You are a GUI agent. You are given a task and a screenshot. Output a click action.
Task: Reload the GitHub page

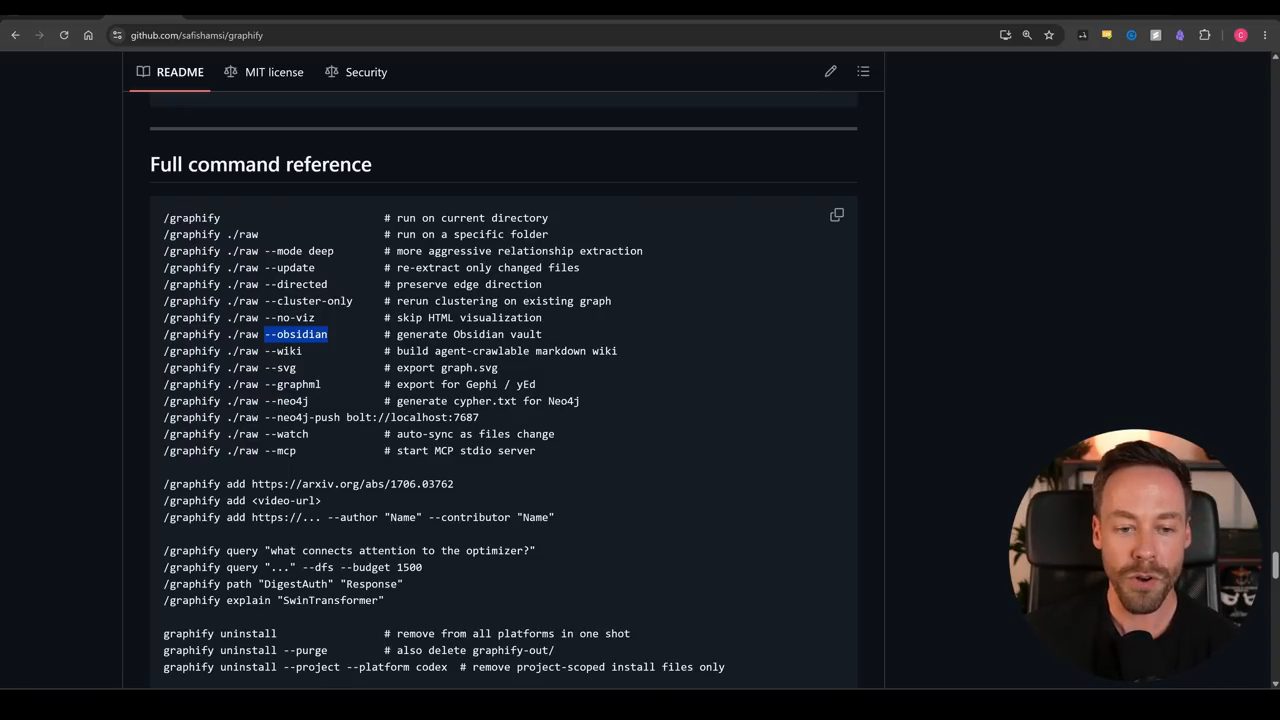pyautogui.click(x=64, y=35)
